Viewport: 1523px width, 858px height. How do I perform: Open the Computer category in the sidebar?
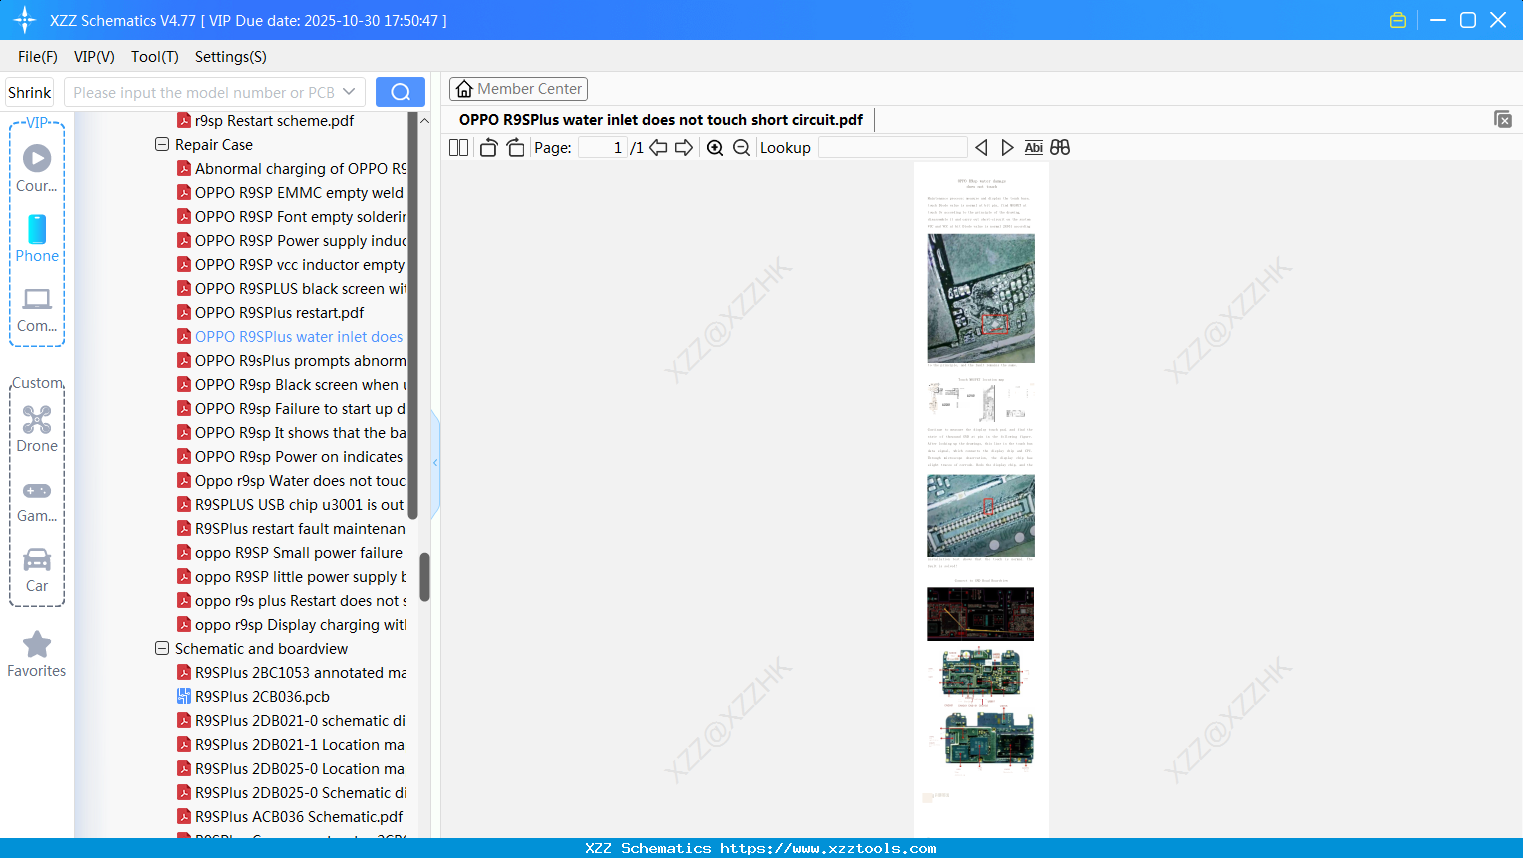click(x=37, y=309)
